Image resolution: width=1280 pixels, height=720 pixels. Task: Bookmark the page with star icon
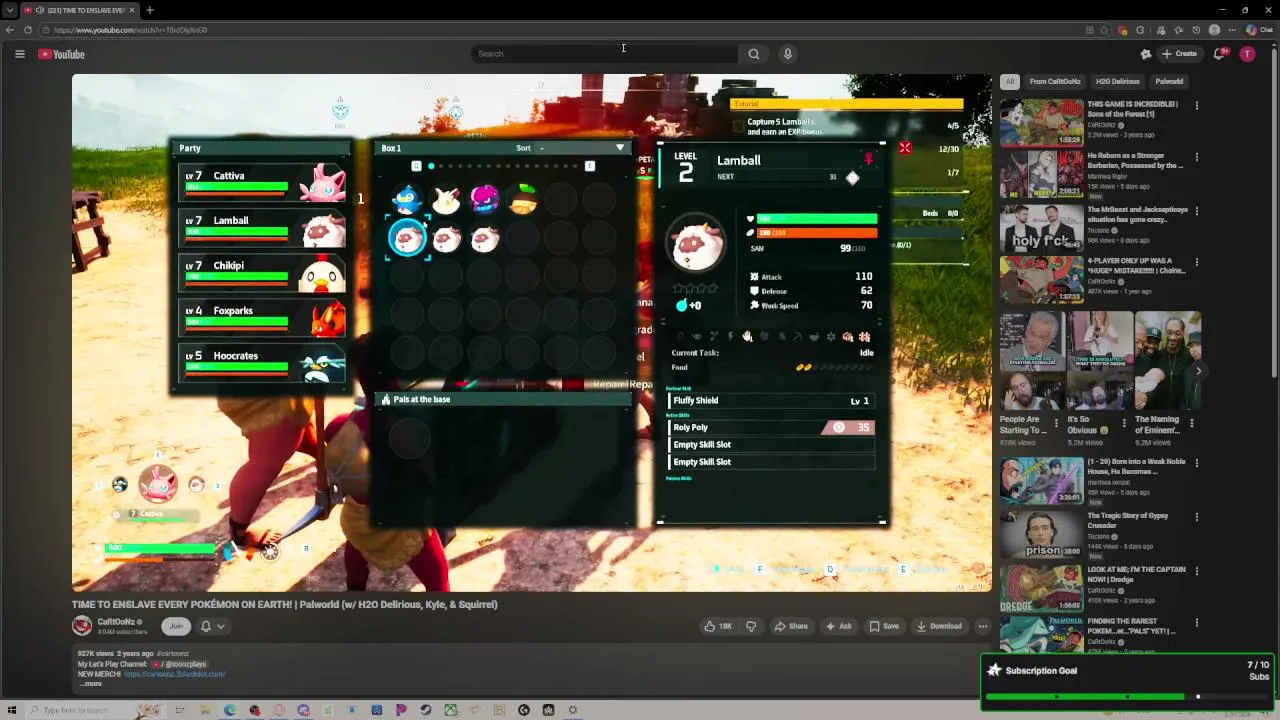(x=1105, y=30)
